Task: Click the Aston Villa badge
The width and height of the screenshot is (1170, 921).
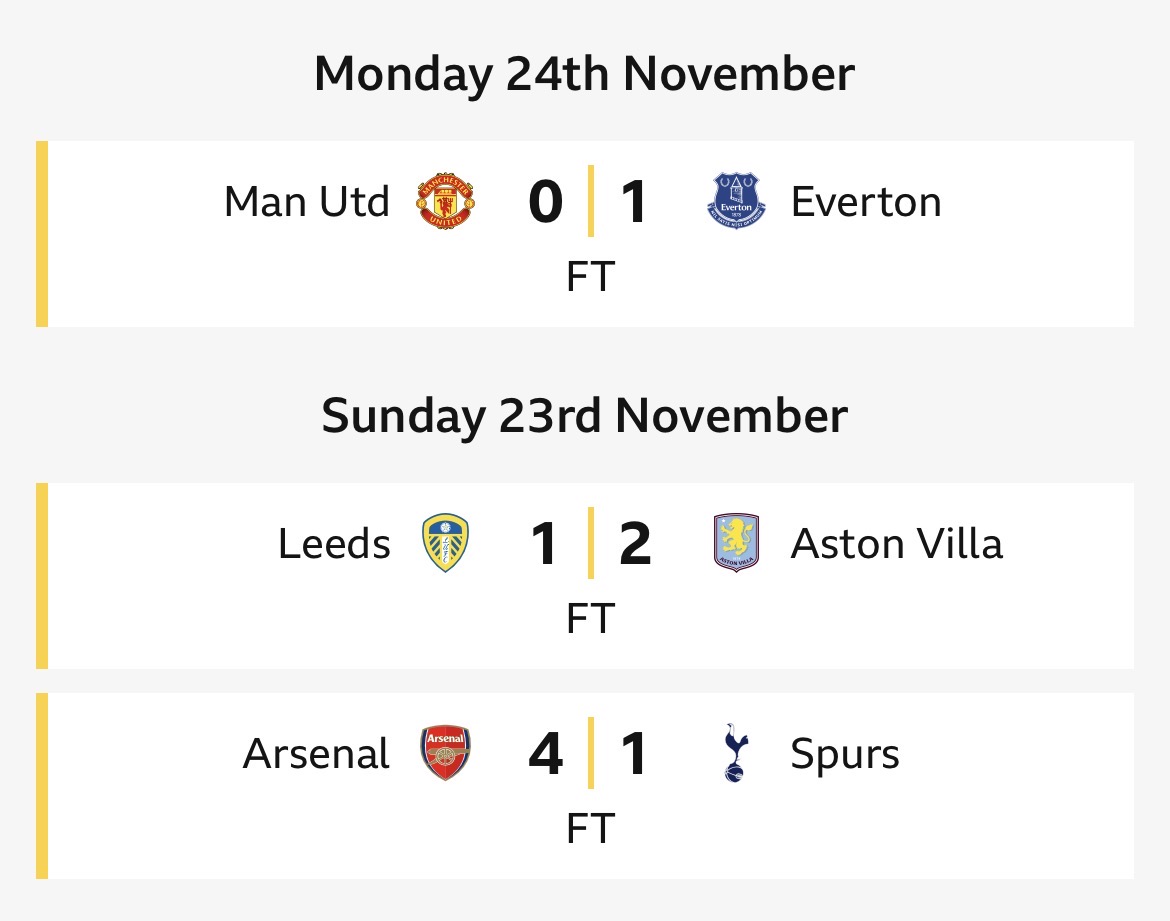Action: point(735,543)
